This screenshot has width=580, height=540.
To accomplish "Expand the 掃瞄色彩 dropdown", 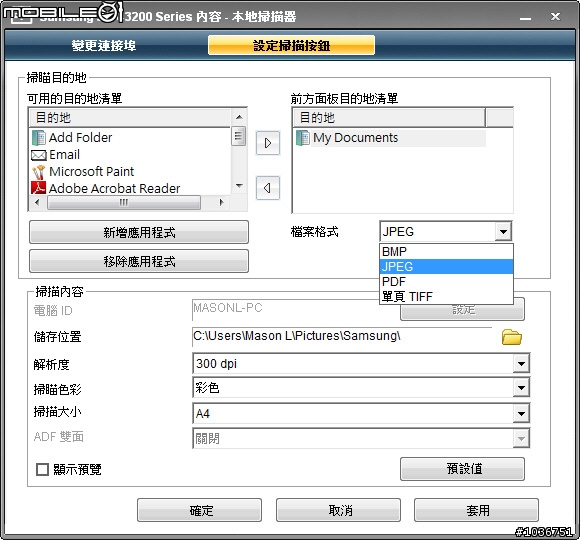I will pos(521,388).
